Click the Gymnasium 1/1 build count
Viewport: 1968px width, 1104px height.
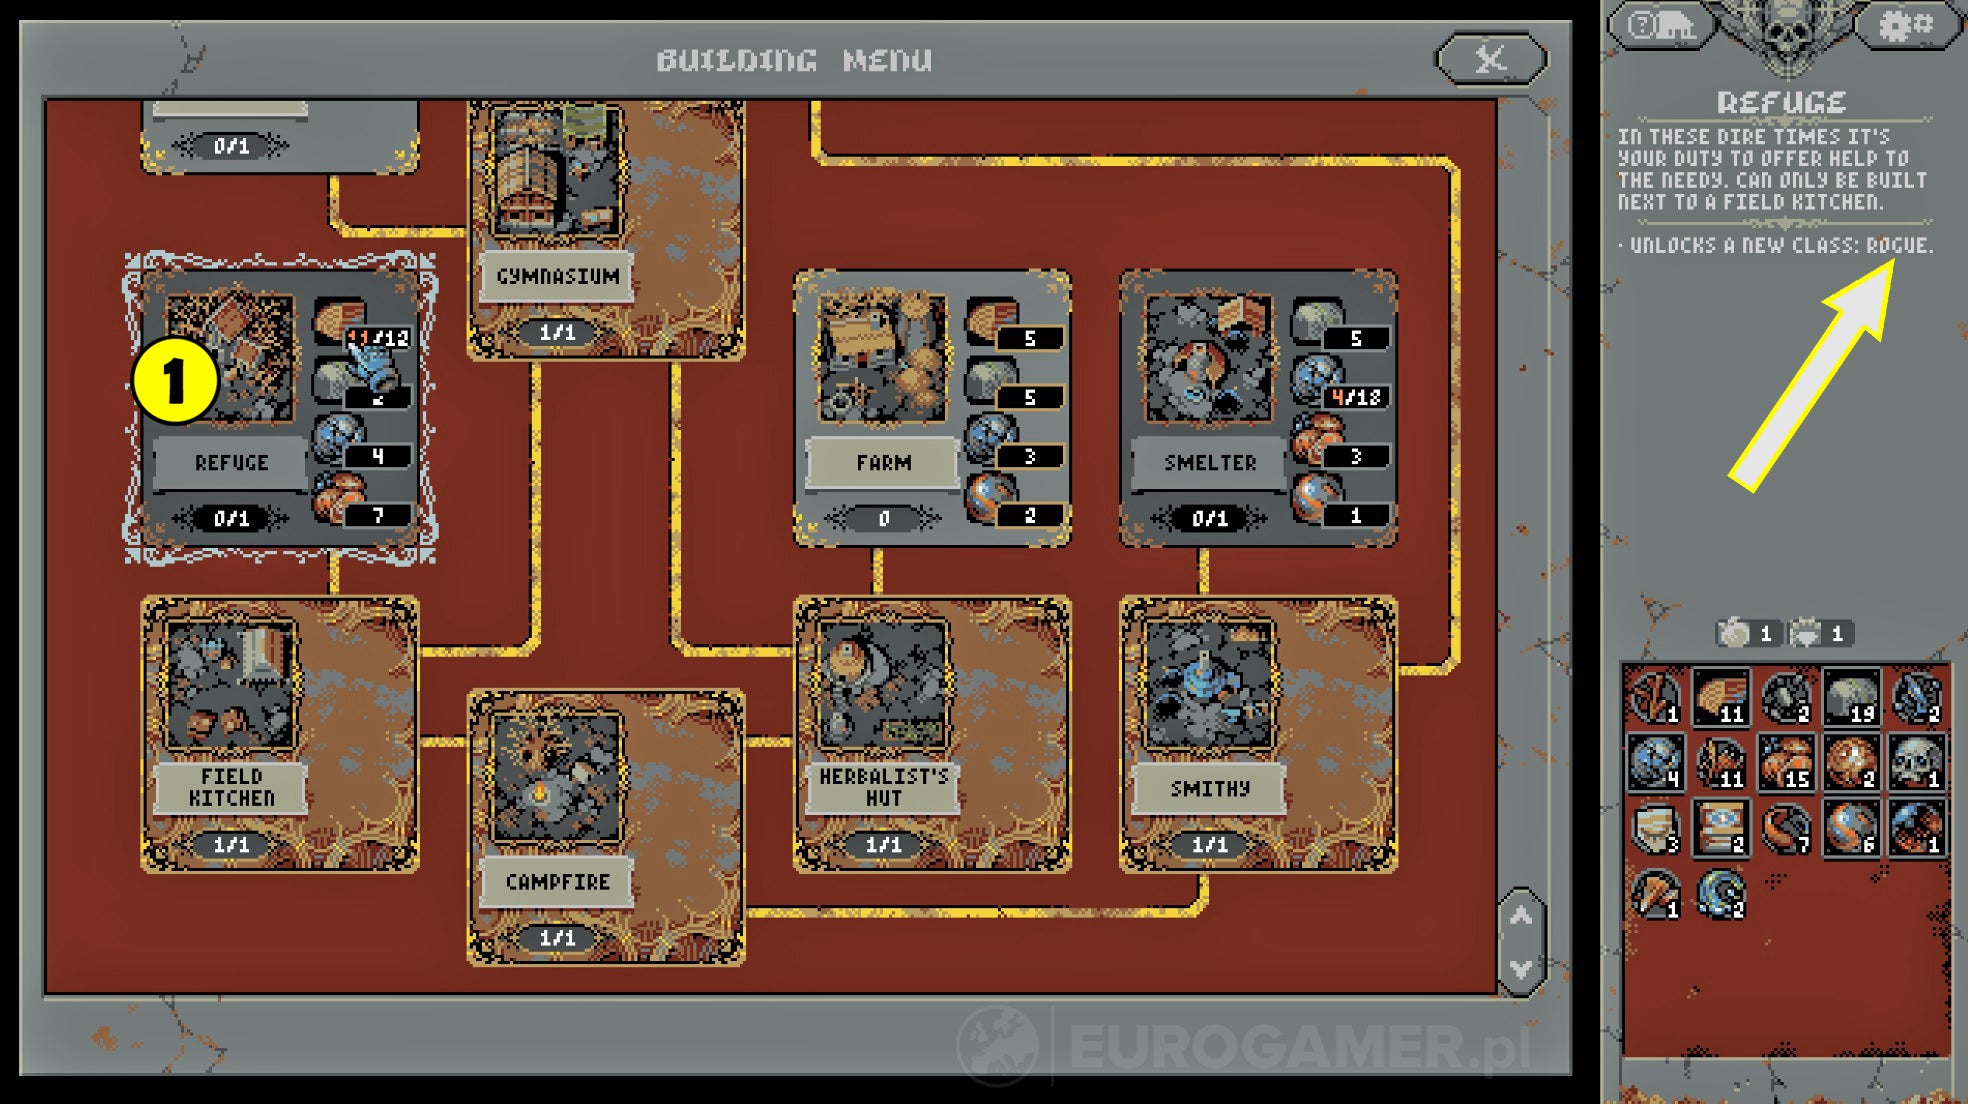tap(557, 332)
